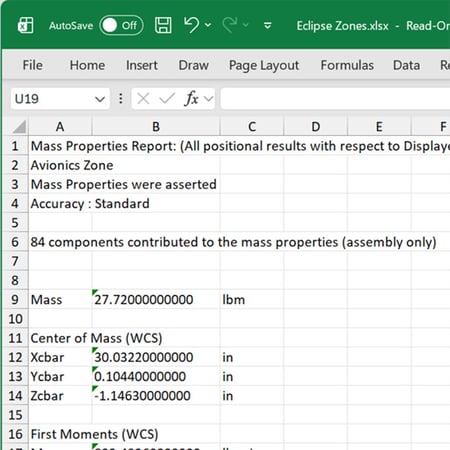The width and height of the screenshot is (450, 450).
Task: Select column A header
Action: click(60, 127)
